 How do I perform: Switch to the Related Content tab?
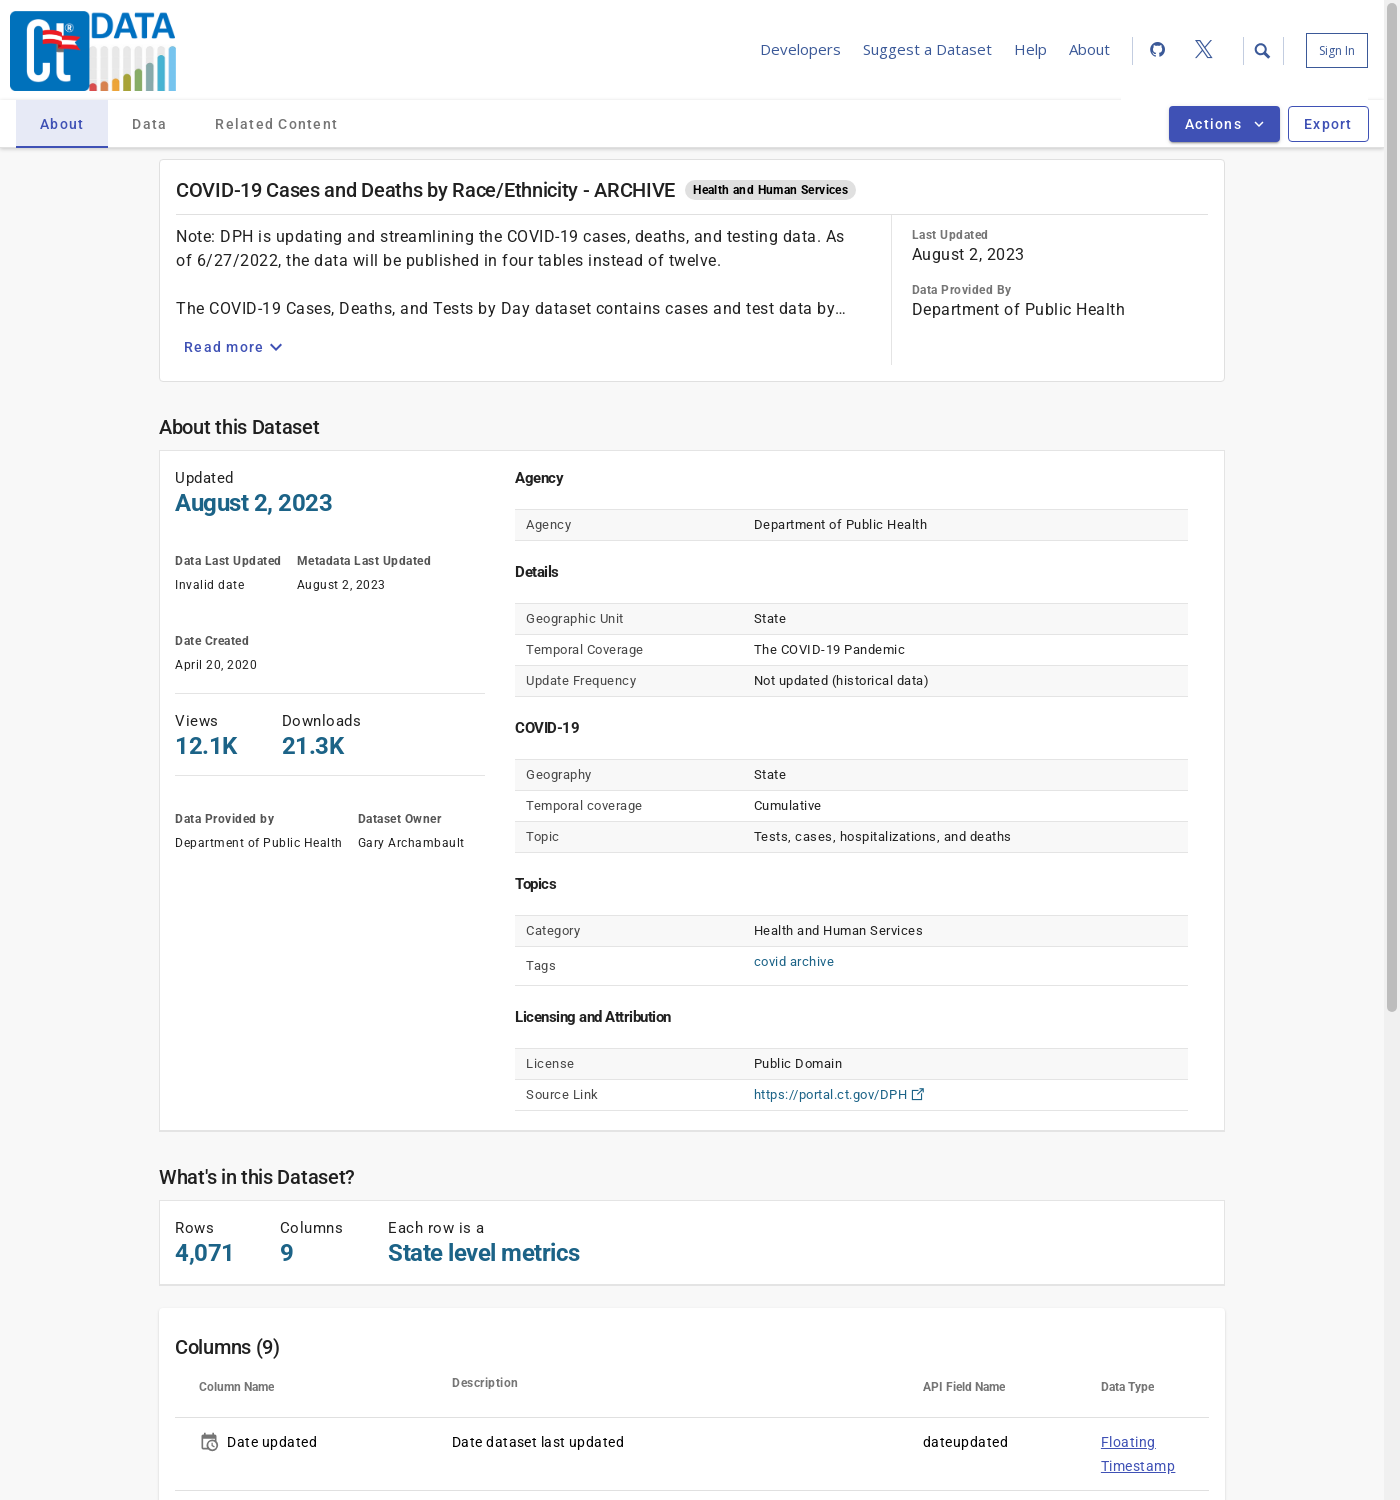276,124
